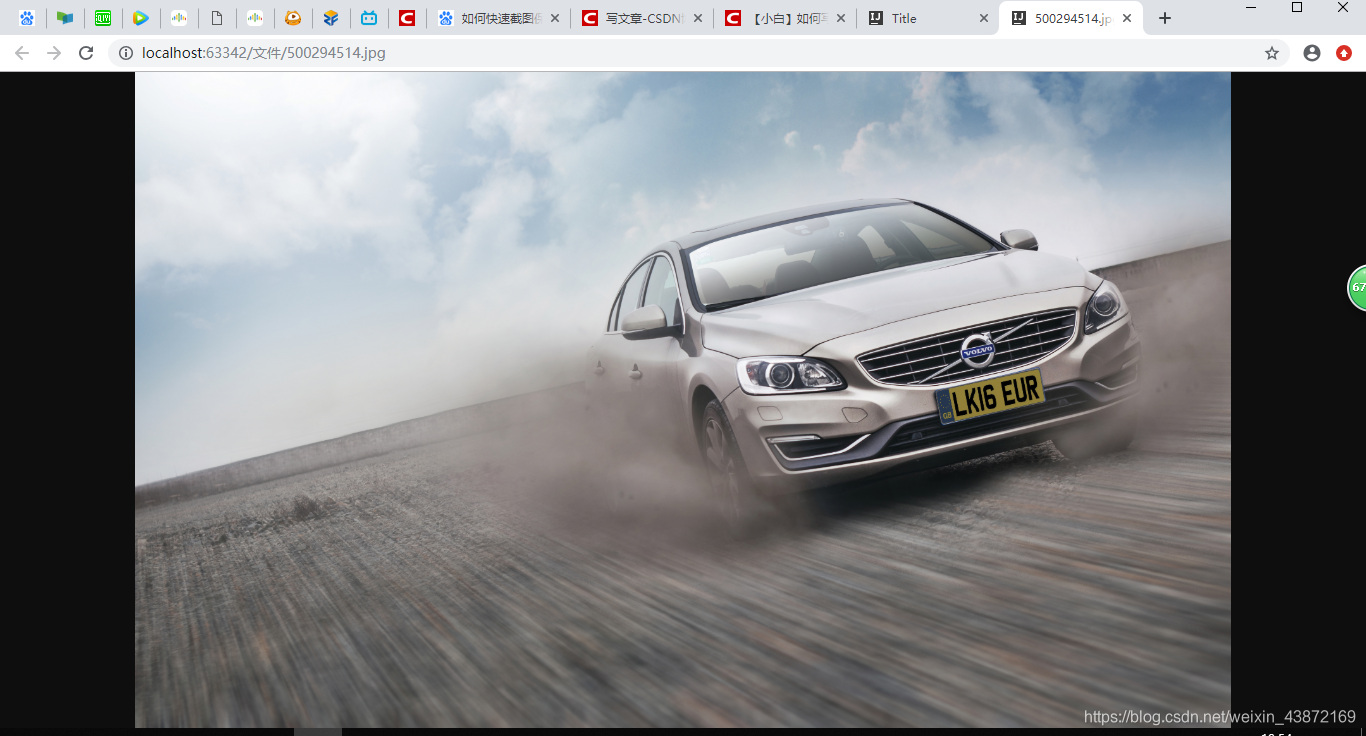Select the sound-wave tab beside the orange face tab
Screen dimensions: 1366x736
(255, 18)
